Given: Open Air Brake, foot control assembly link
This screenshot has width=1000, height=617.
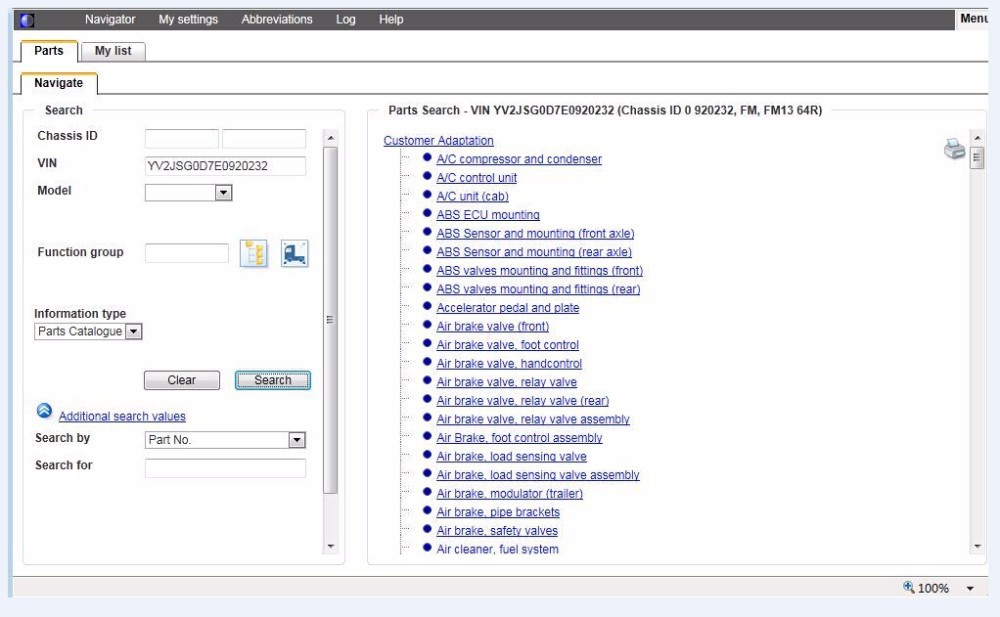Looking at the screenshot, I should tap(519, 438).
